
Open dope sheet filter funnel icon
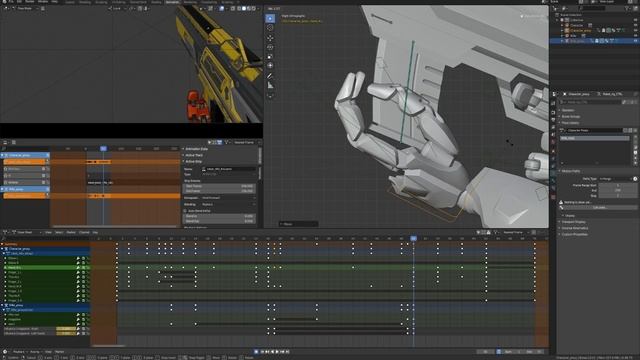pyautogui.click(x=496, y=232)
